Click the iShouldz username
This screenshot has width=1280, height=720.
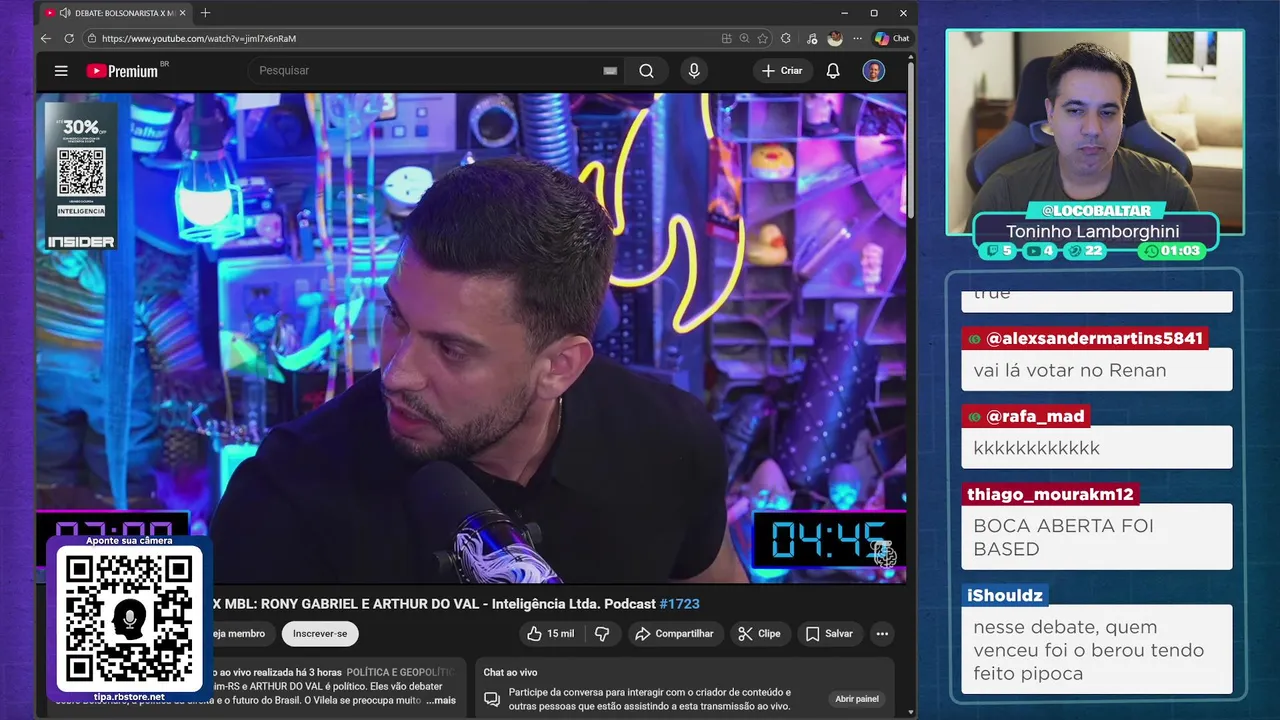[x=1005, y=595]
